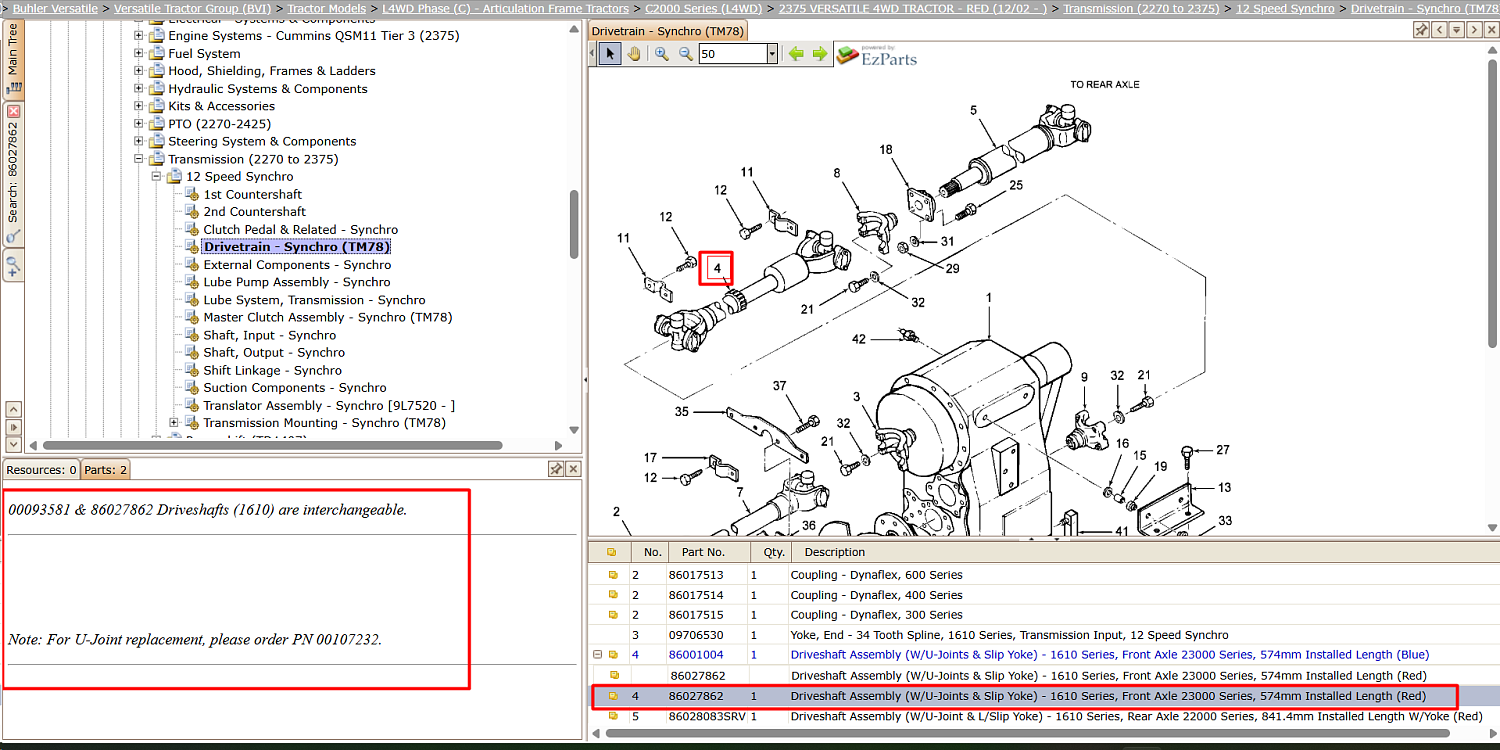This screenshot has width=1500, height=750.
Task: Click callout number 18 in diagram
Action: [x=886, y=150]
